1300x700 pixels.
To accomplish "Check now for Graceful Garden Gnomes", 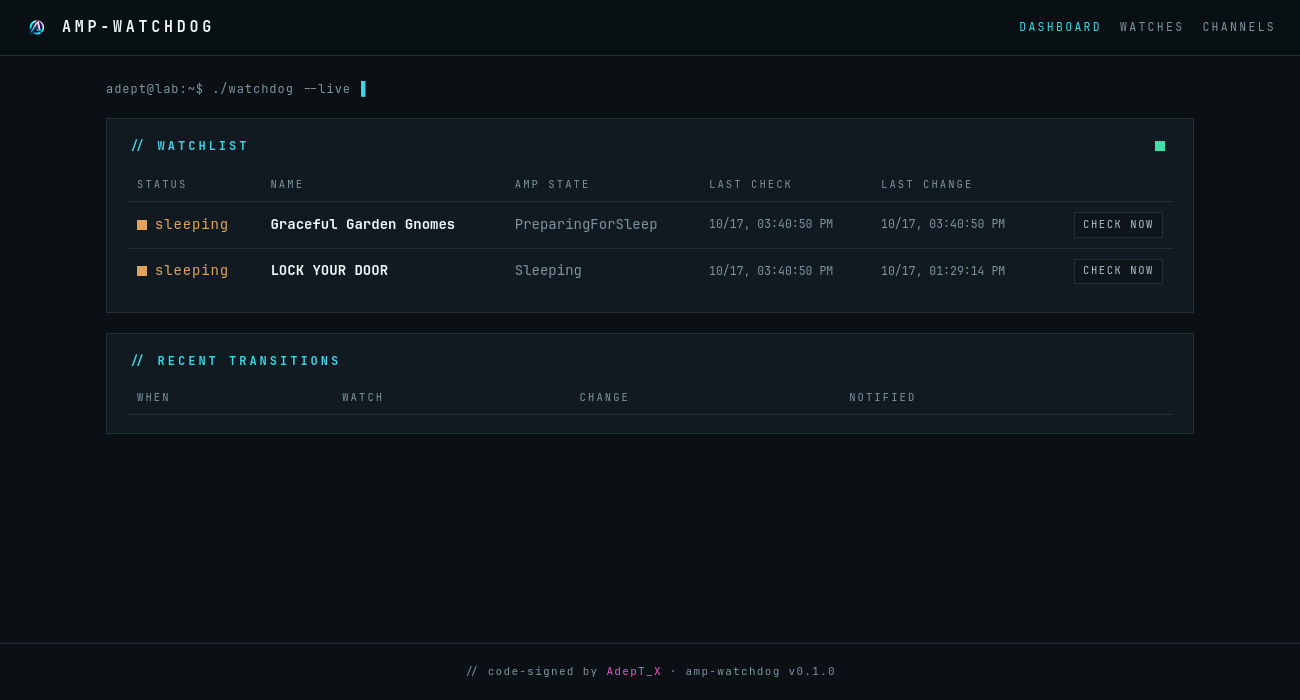I will coord(1118,225).
